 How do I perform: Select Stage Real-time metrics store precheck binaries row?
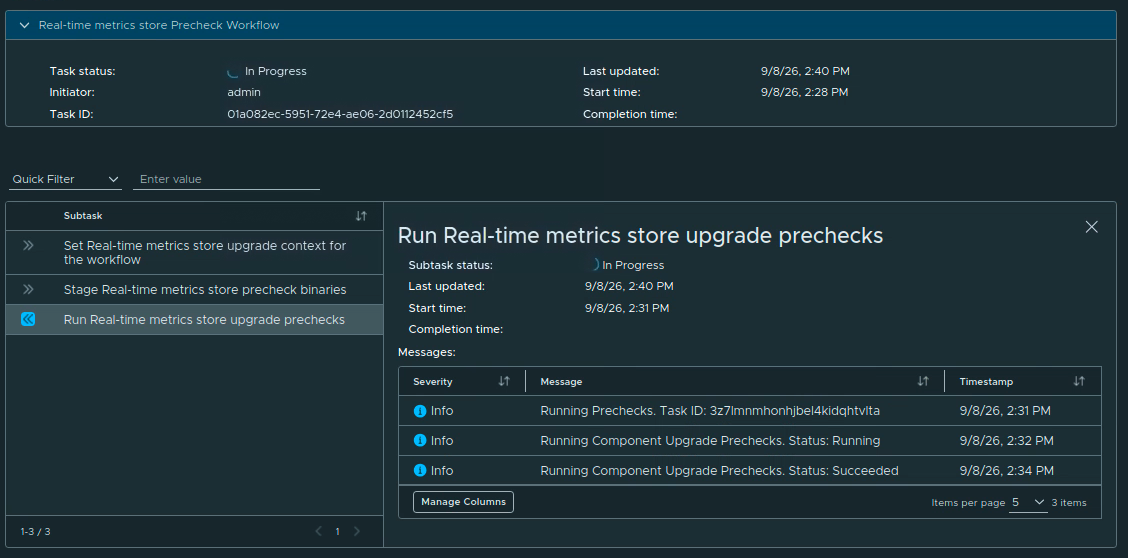click(194, 290)
